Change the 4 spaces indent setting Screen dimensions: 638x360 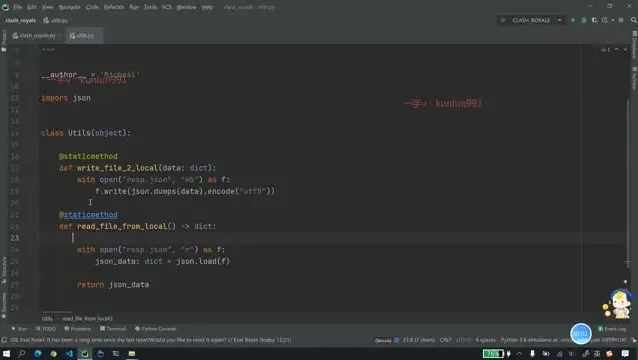[x=486, y=340]
